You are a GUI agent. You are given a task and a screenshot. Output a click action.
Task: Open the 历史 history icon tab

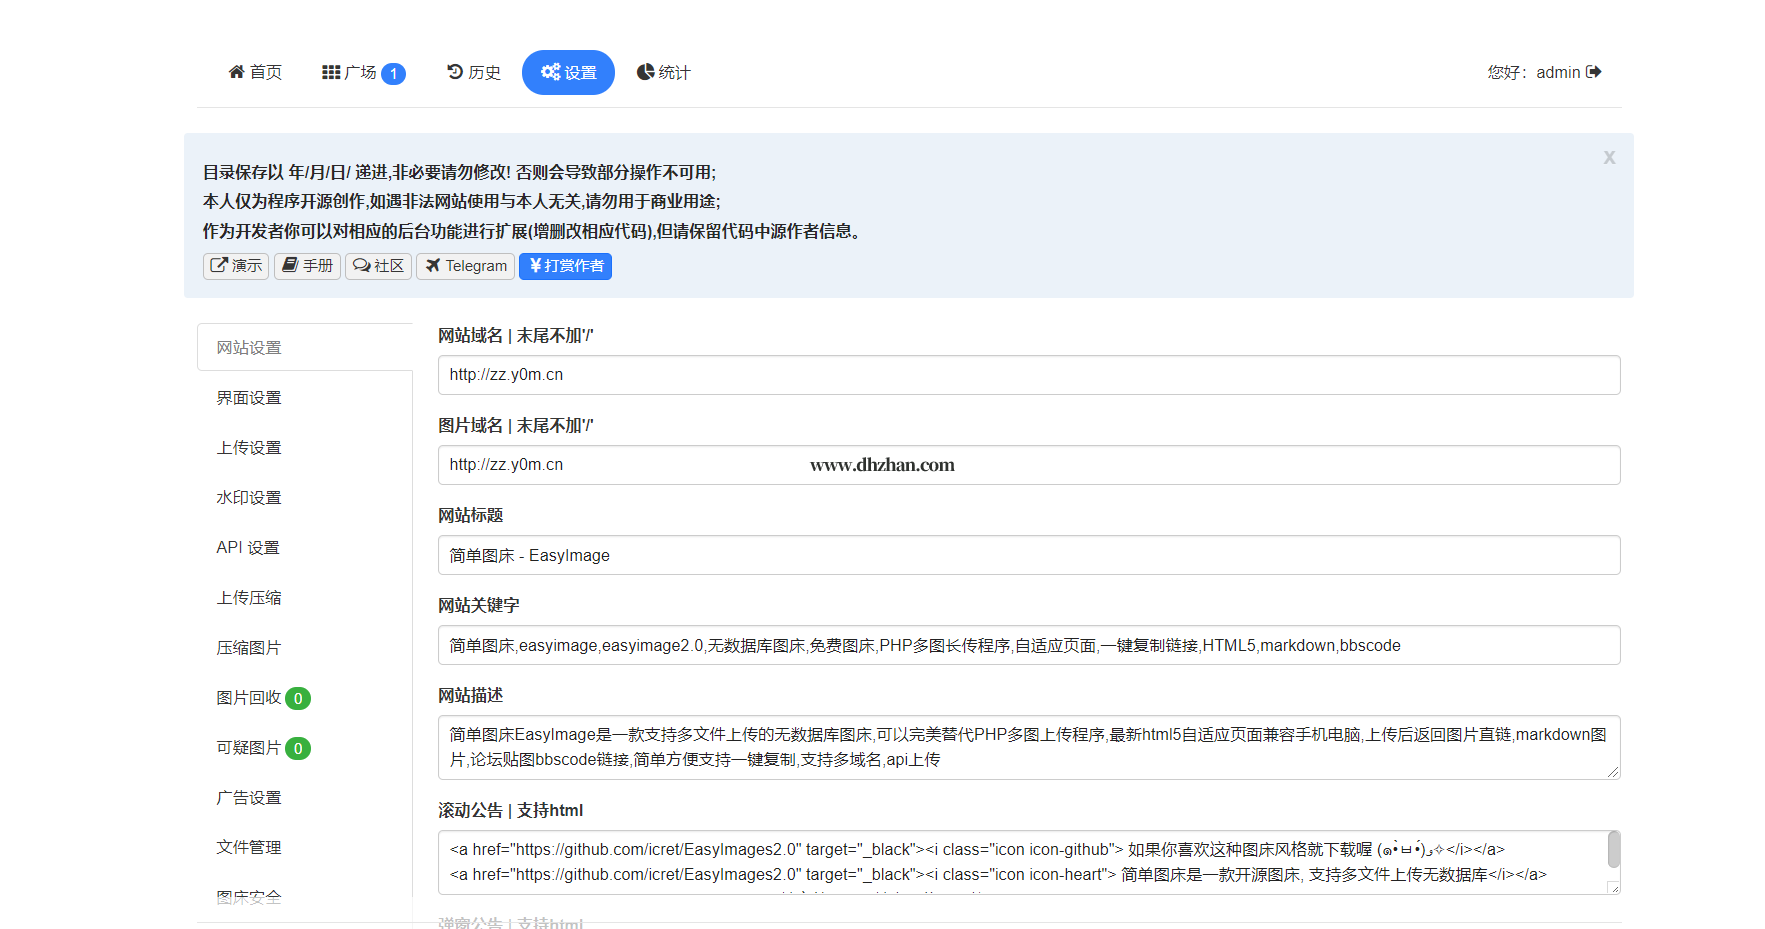[x=455, y=72]
